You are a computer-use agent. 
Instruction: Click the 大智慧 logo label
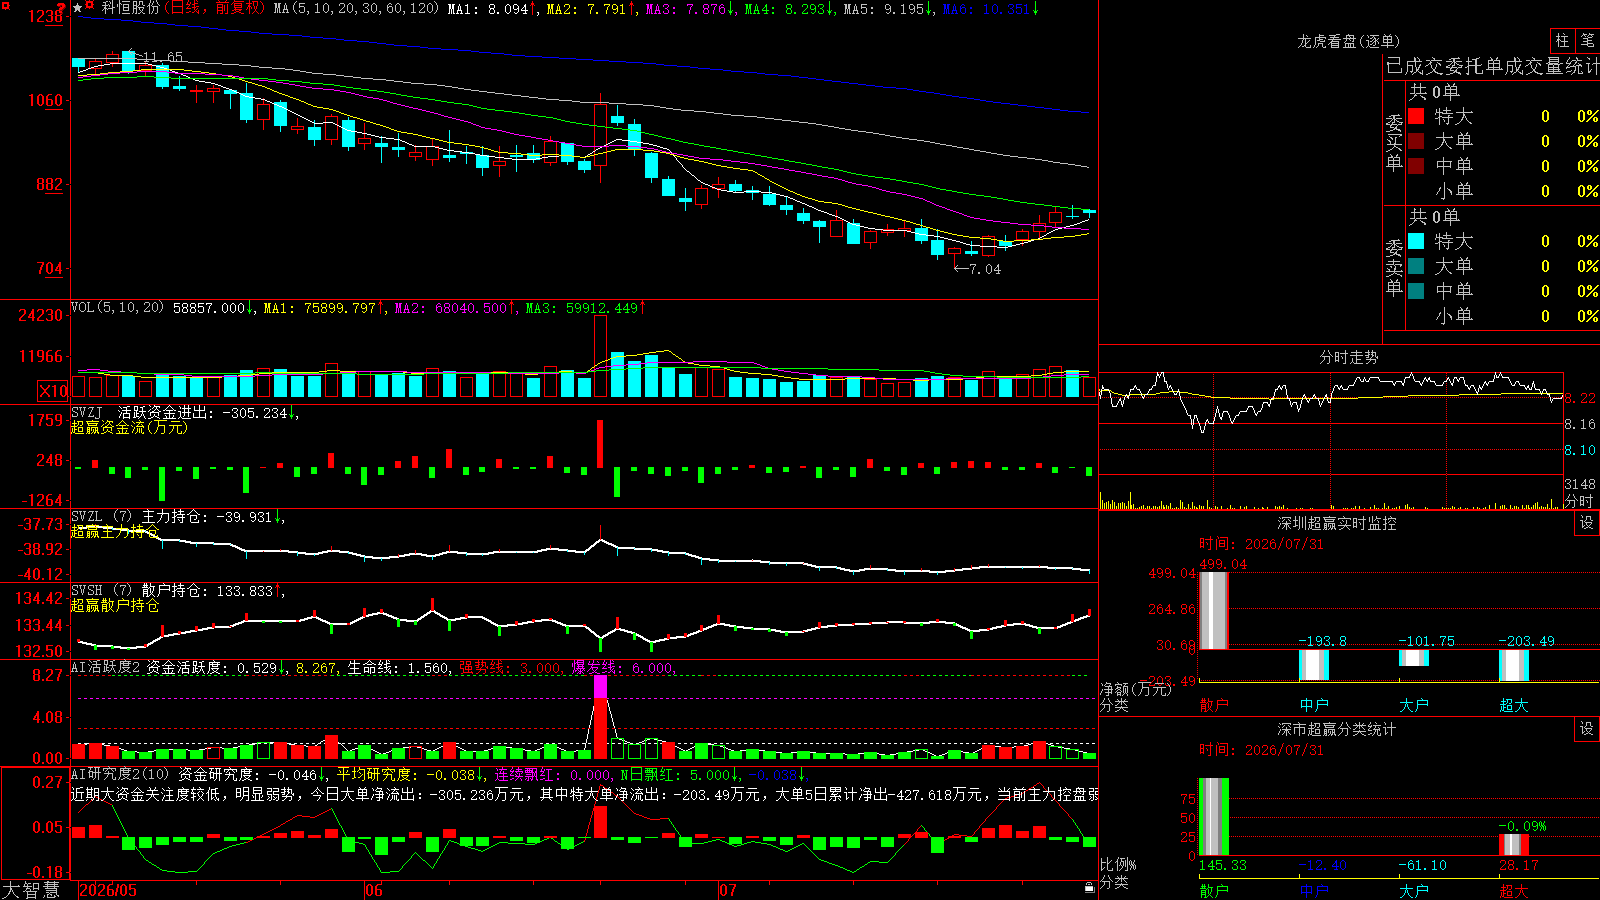click(31, 890)
